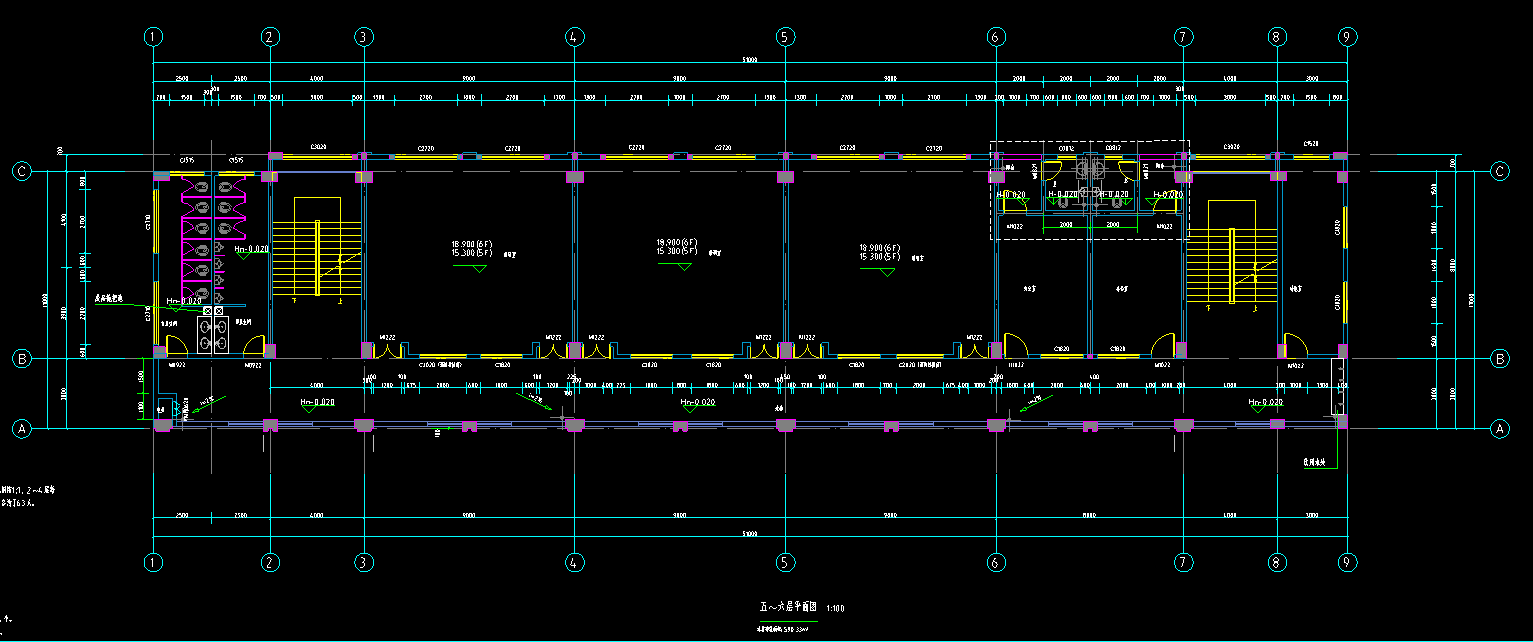The height and width of the screenshot is (642, 1533).
Task: Click grid axis bubble 7 at top
Action: [x=1183, y=37]
